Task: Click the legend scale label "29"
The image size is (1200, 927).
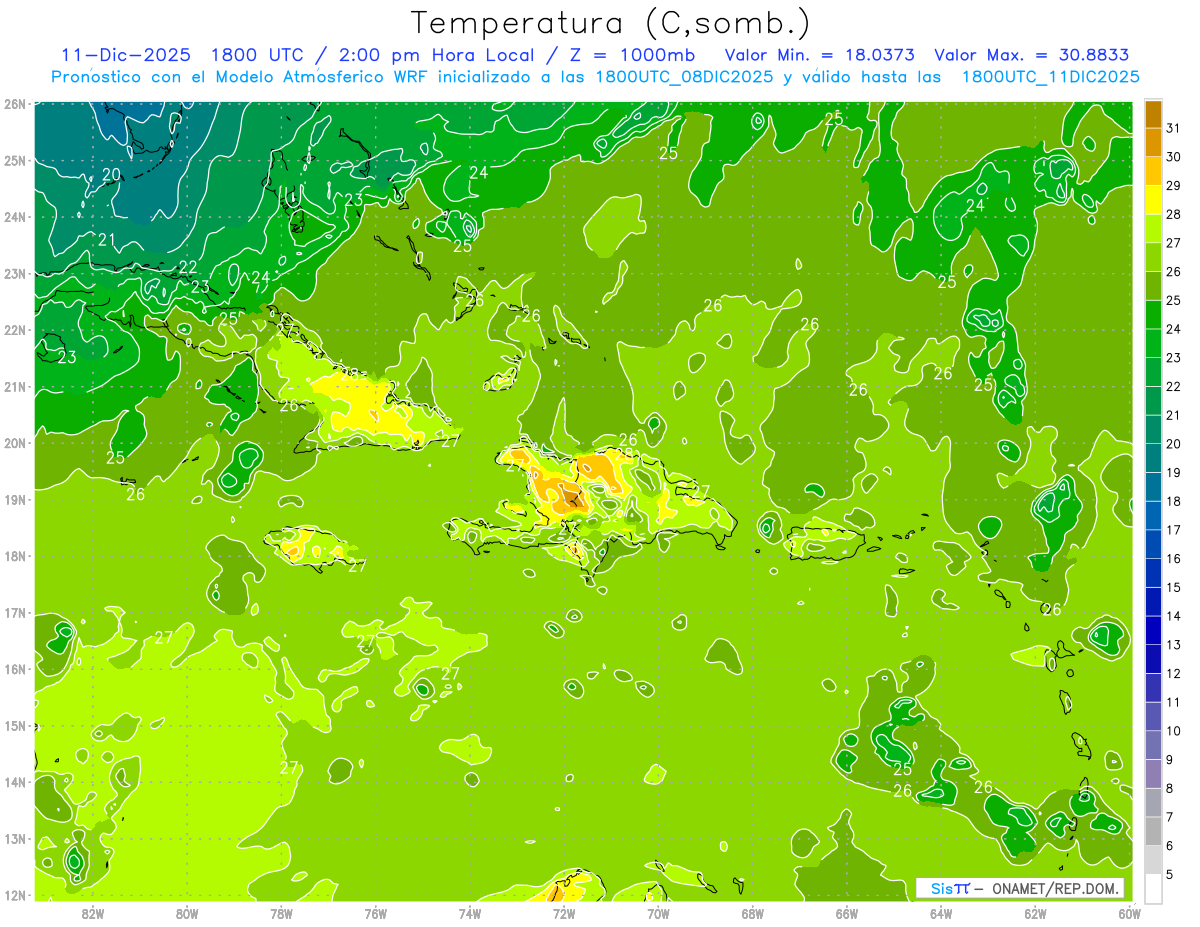Action: (1174, 186)
